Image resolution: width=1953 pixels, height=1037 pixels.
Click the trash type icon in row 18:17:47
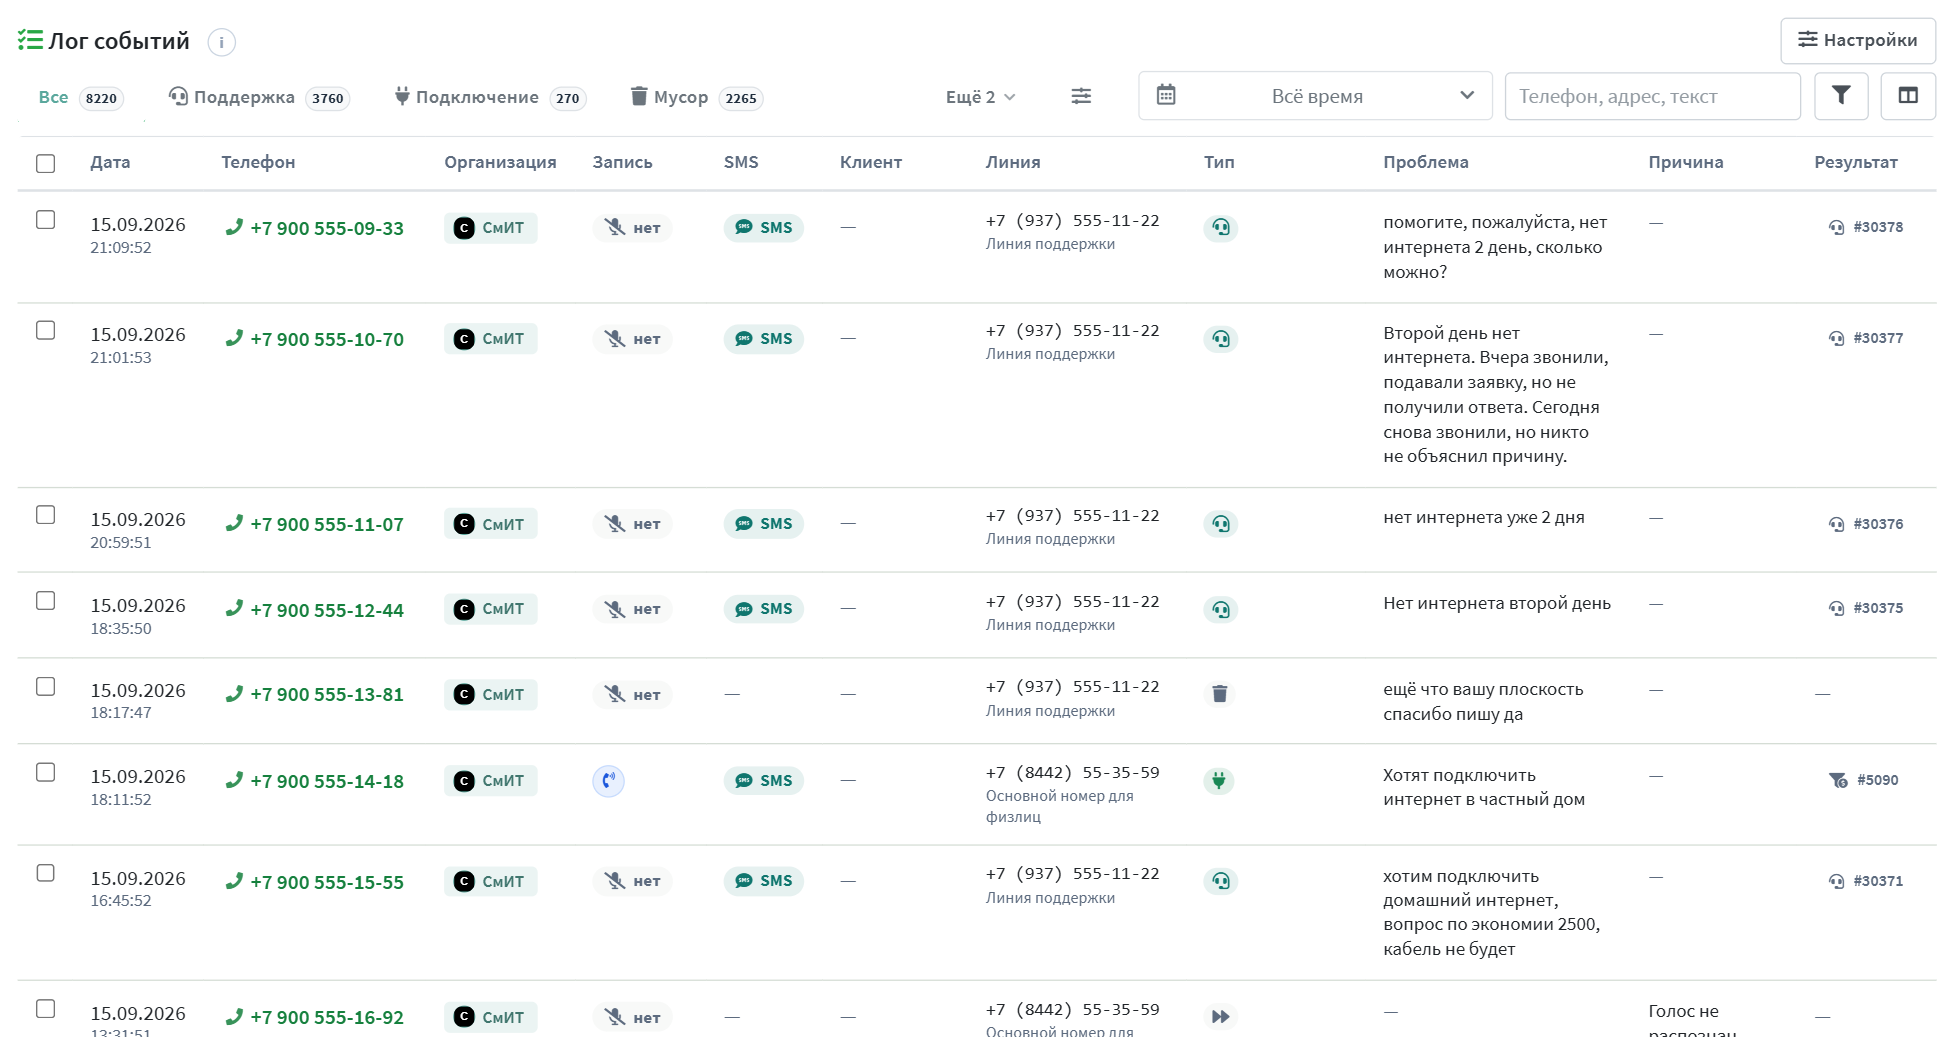click(x=1220, y=694)
